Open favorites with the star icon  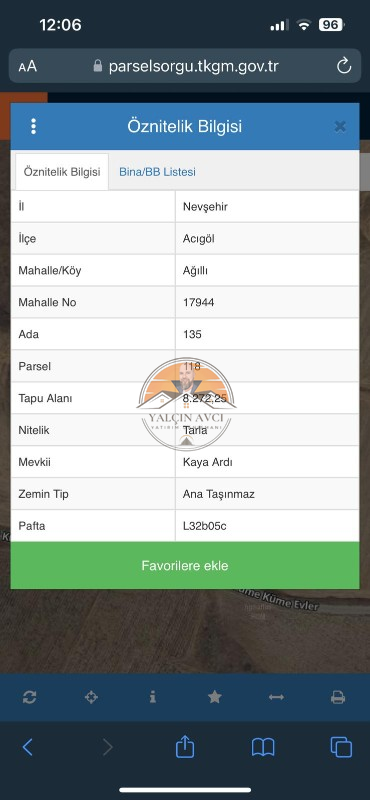(215, 697)
